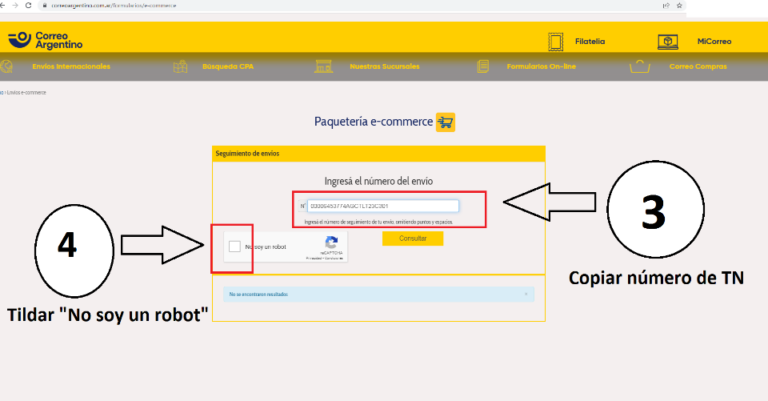The width and height of the screenshot is (768, 401).
Task: Click the Correo Compras basket icon
Action: coord(640,66)
